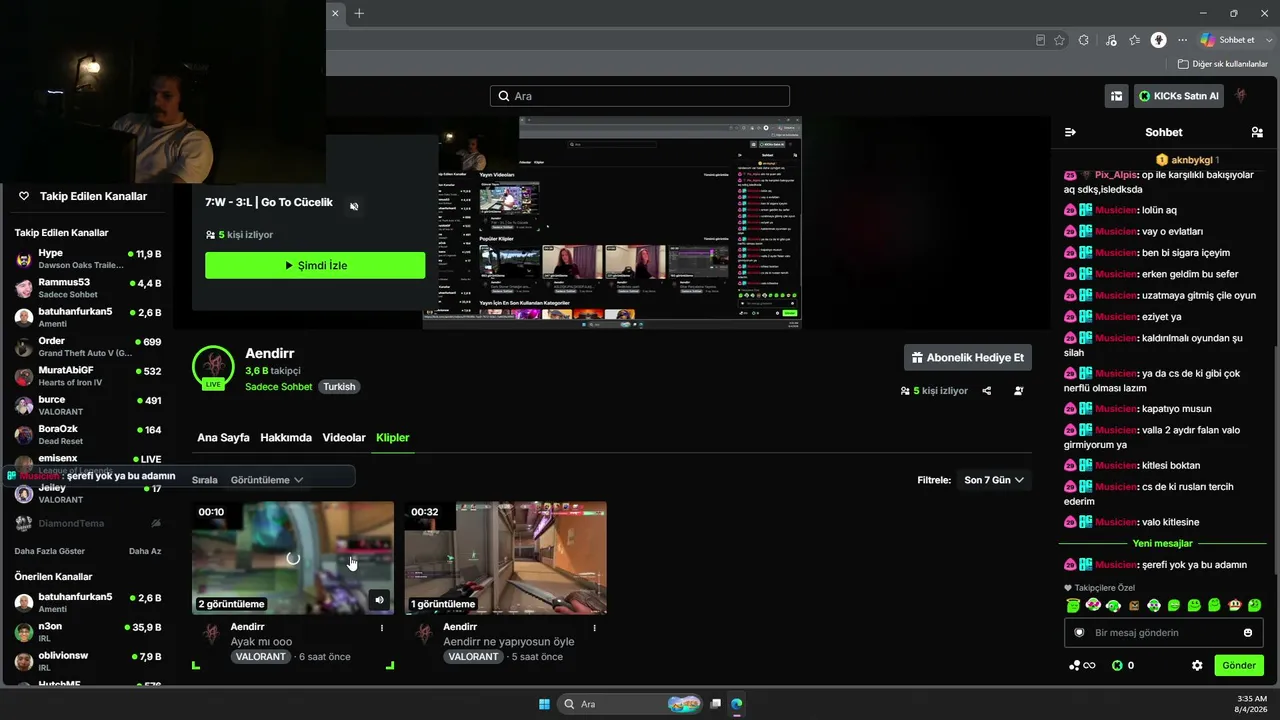This screenshot has width=1280, height=720.
Task: Click the Windows taskbar search box
Action: pyautogui.click(x=630, y=704)
